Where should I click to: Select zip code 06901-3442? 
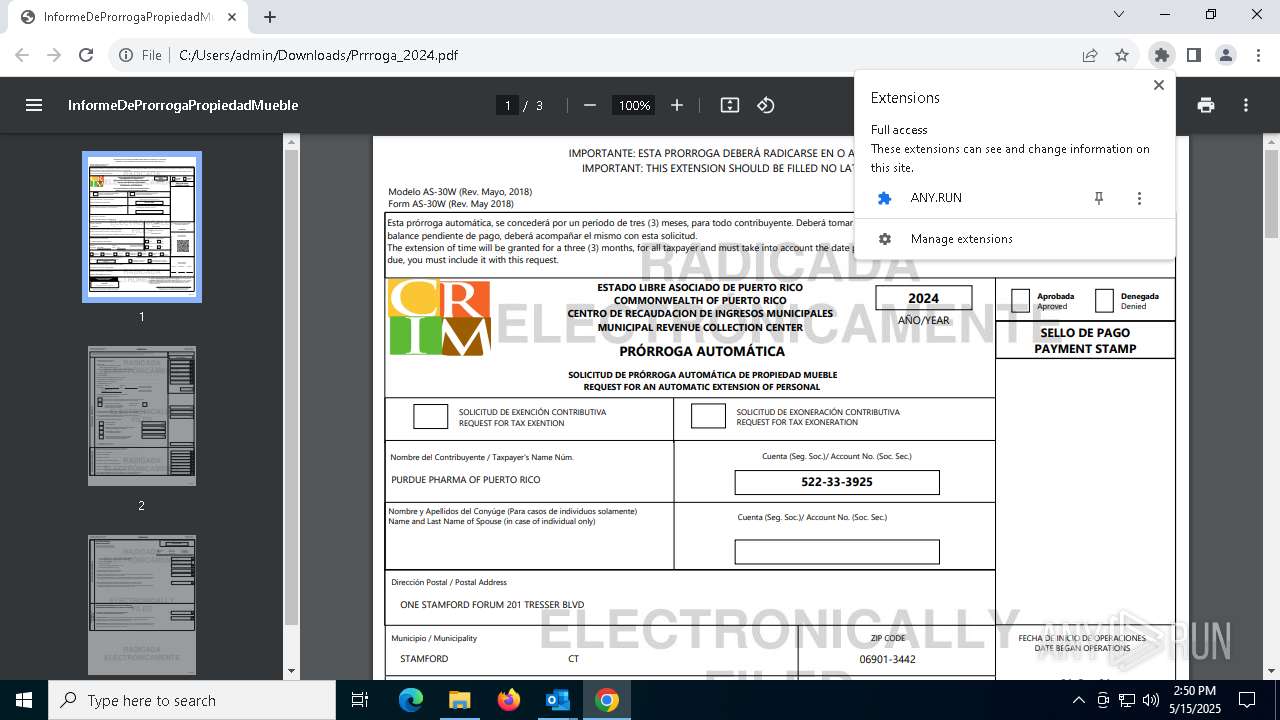tap(888, 659)
